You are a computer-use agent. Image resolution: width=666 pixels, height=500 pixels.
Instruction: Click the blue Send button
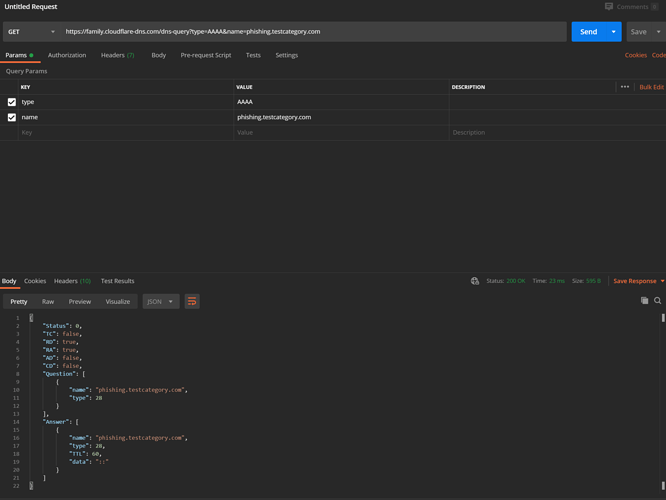589,32
